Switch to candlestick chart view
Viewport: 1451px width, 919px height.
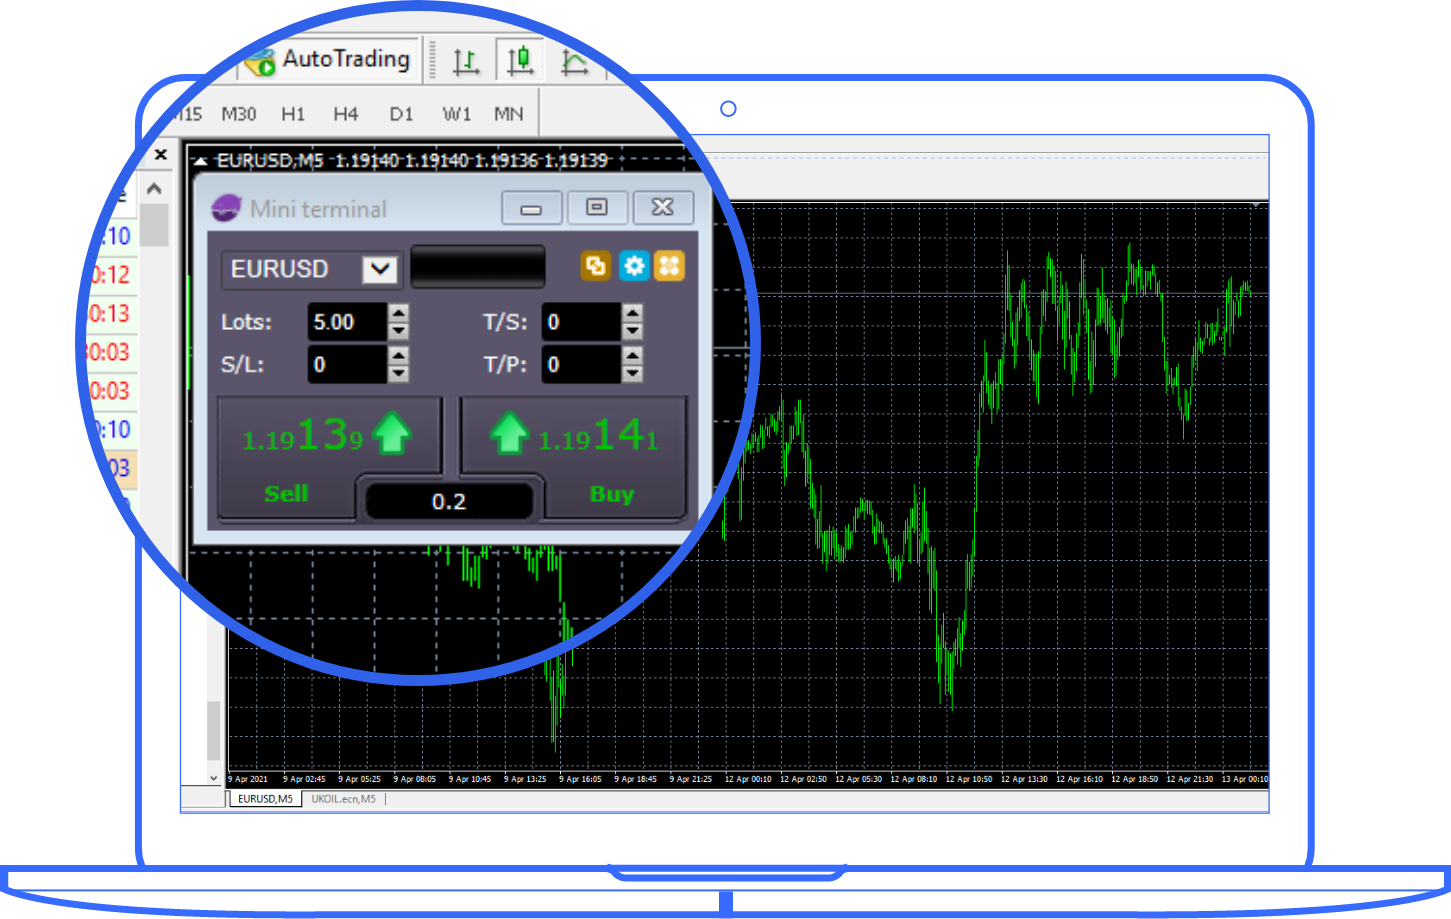[519, 61]
